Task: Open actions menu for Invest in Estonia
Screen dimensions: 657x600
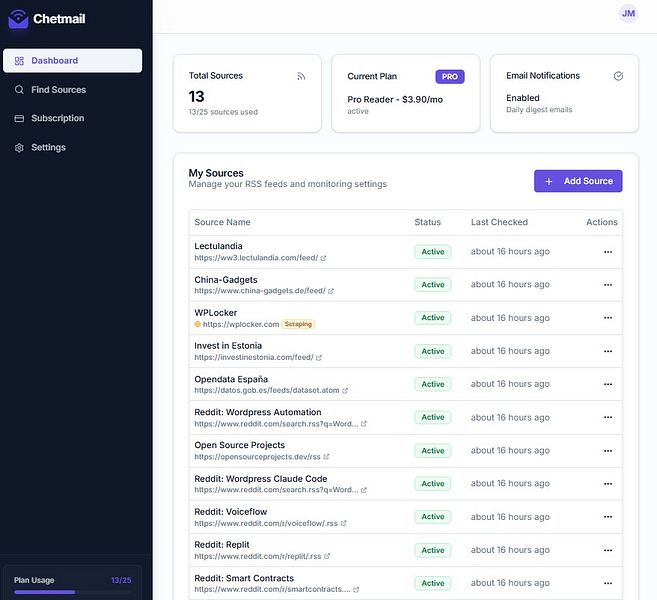Action: click(x=608, y=351)
